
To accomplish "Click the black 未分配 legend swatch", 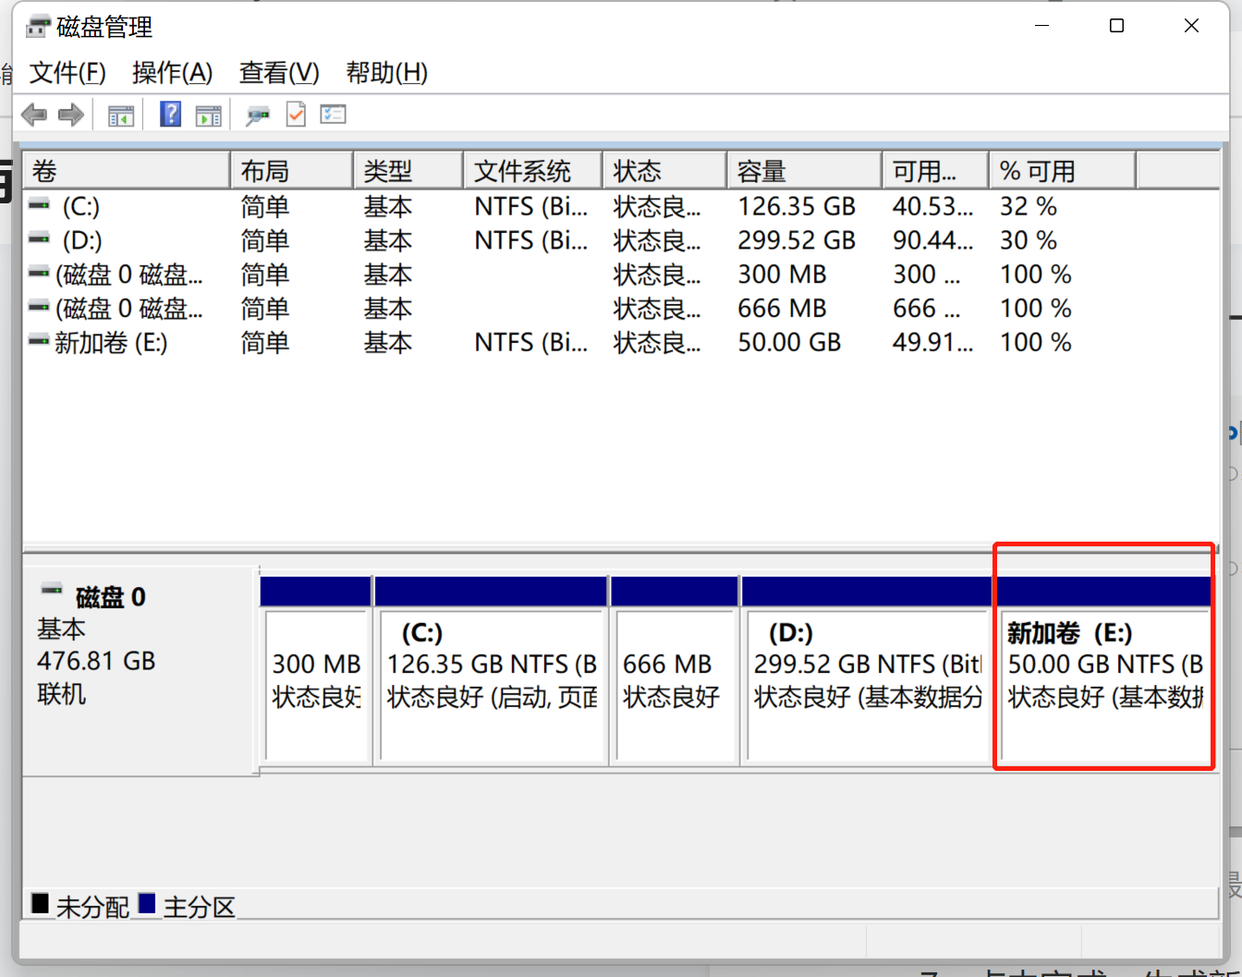I will pyautogui.click(x=40, y=904).
